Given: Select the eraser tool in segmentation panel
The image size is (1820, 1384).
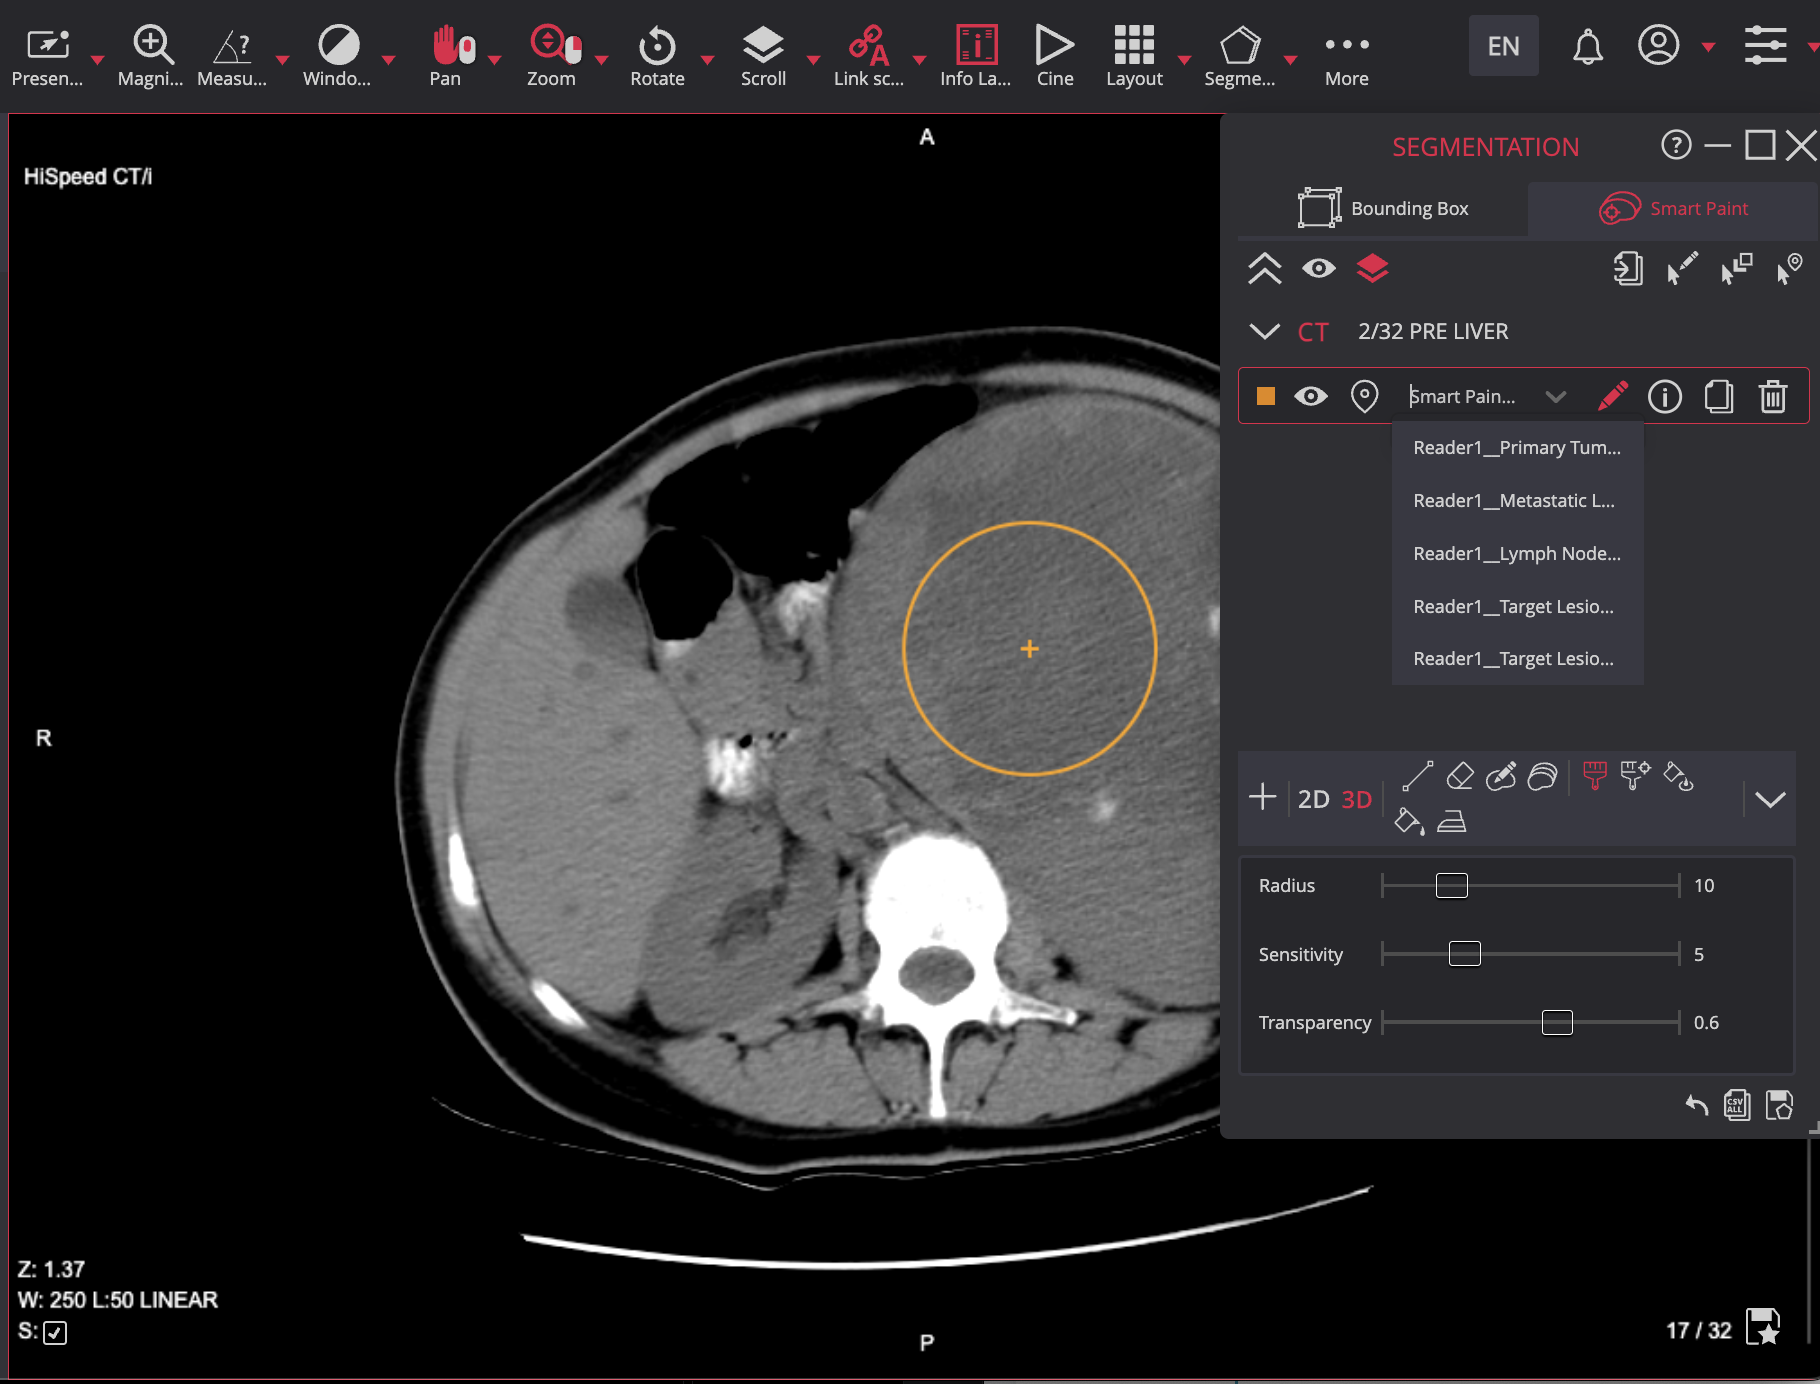Looking at the screenshot, I should tap(1460, 776).
